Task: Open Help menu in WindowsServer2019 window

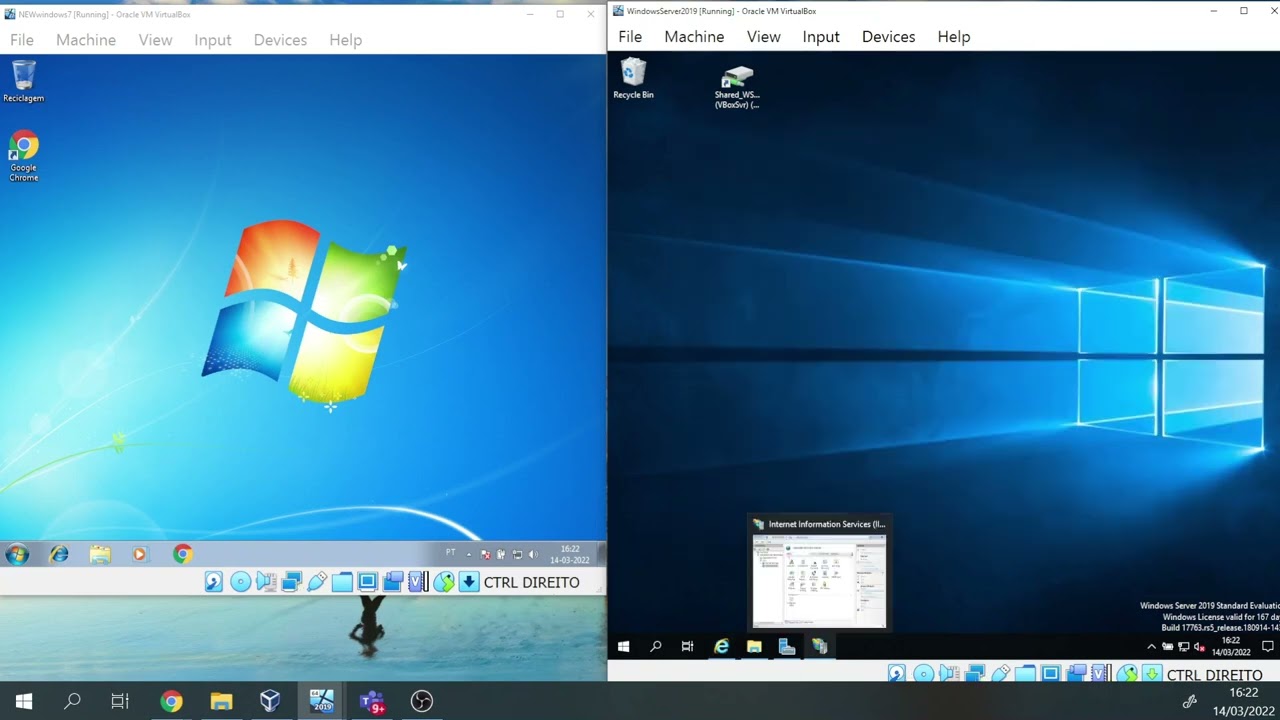Action: (x=953, y=37)
